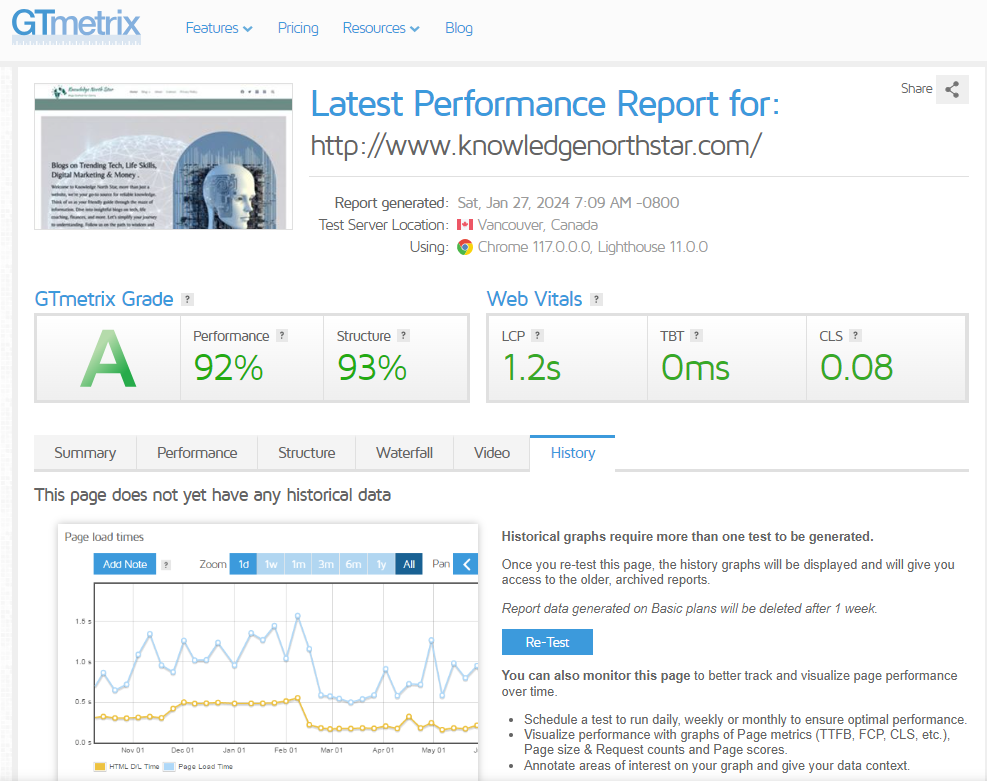Click 'This page does not yet have any historical data'
The width and height of the screenshot is (987, 781).
(x=213, y=495)
